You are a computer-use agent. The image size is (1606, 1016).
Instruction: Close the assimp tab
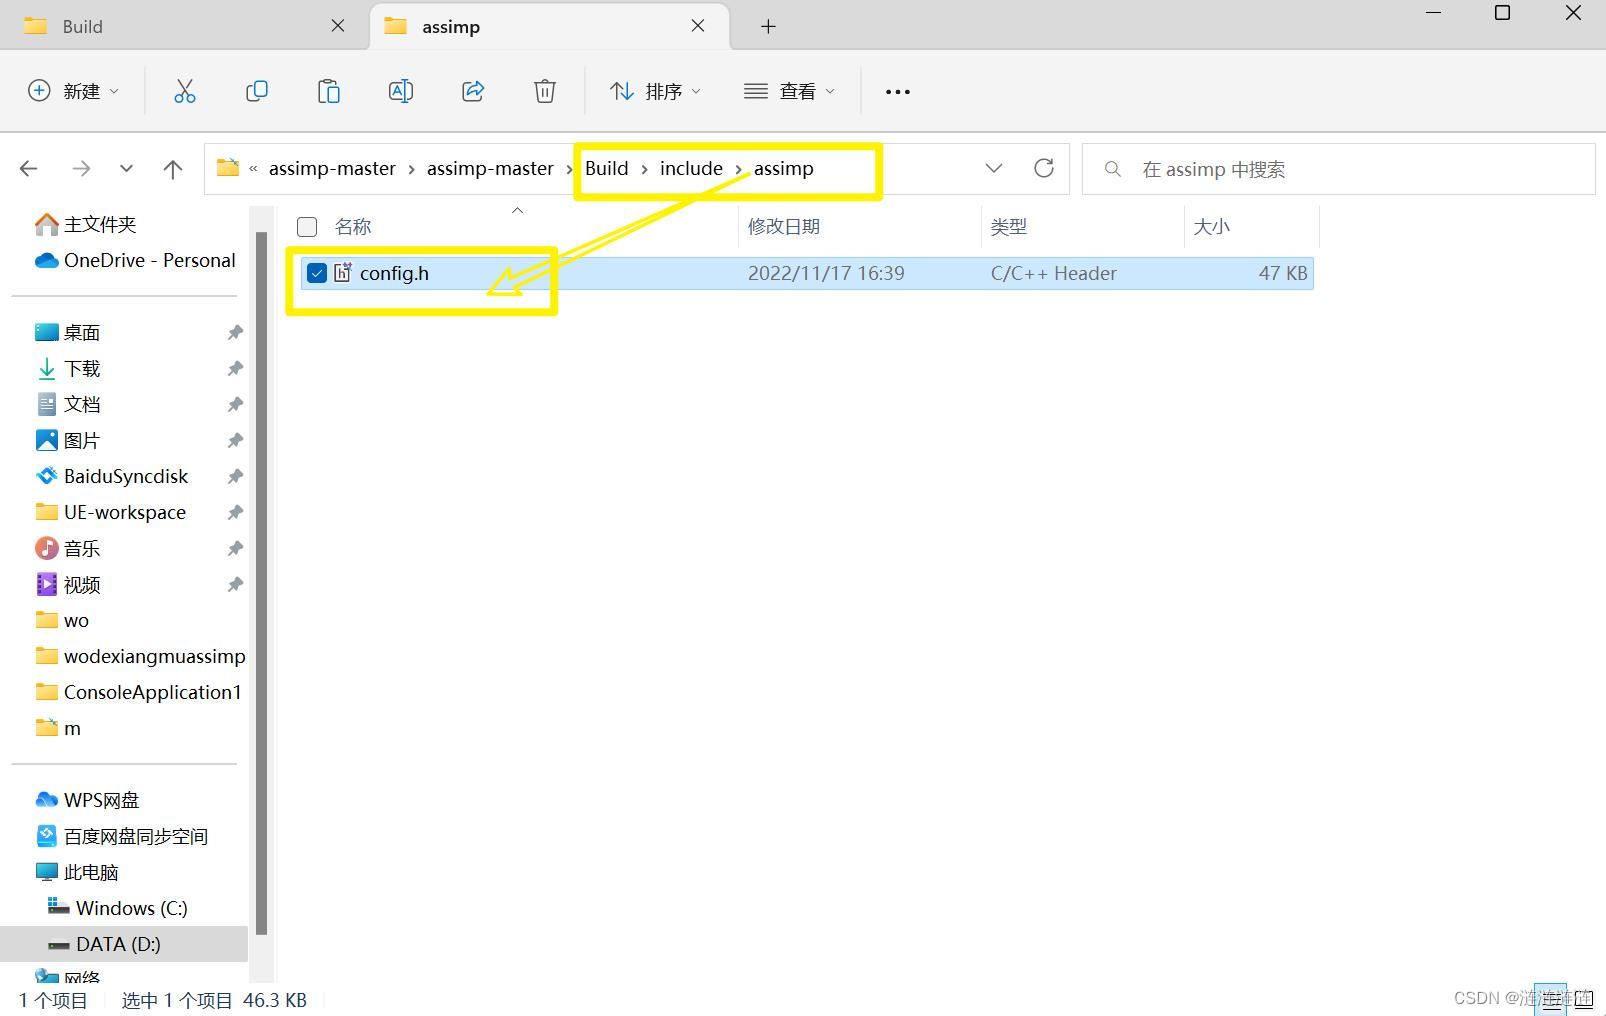coord(698,26)
